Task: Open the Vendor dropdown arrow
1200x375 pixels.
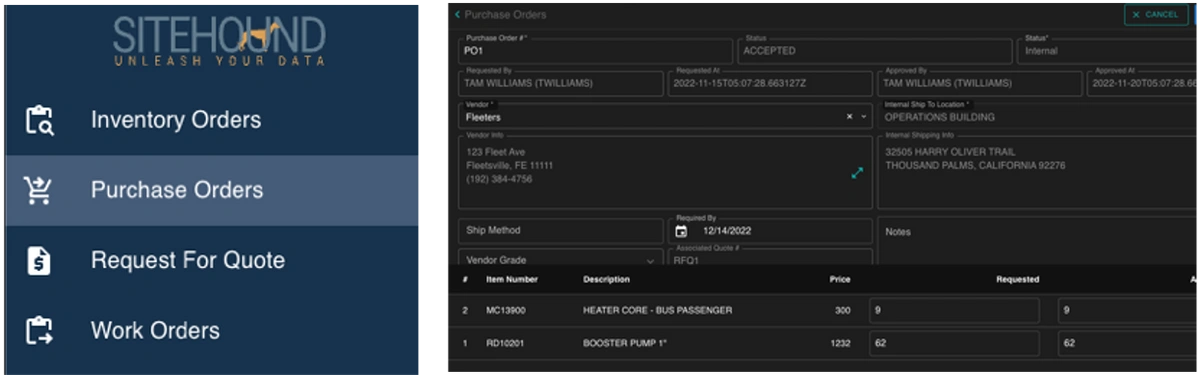Action: [864, 117]
